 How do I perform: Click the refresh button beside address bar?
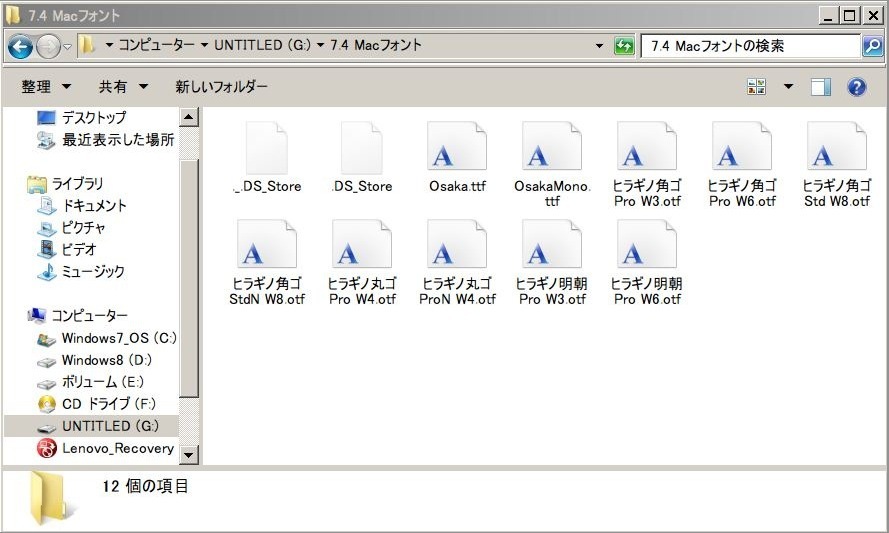pos(624,46)
